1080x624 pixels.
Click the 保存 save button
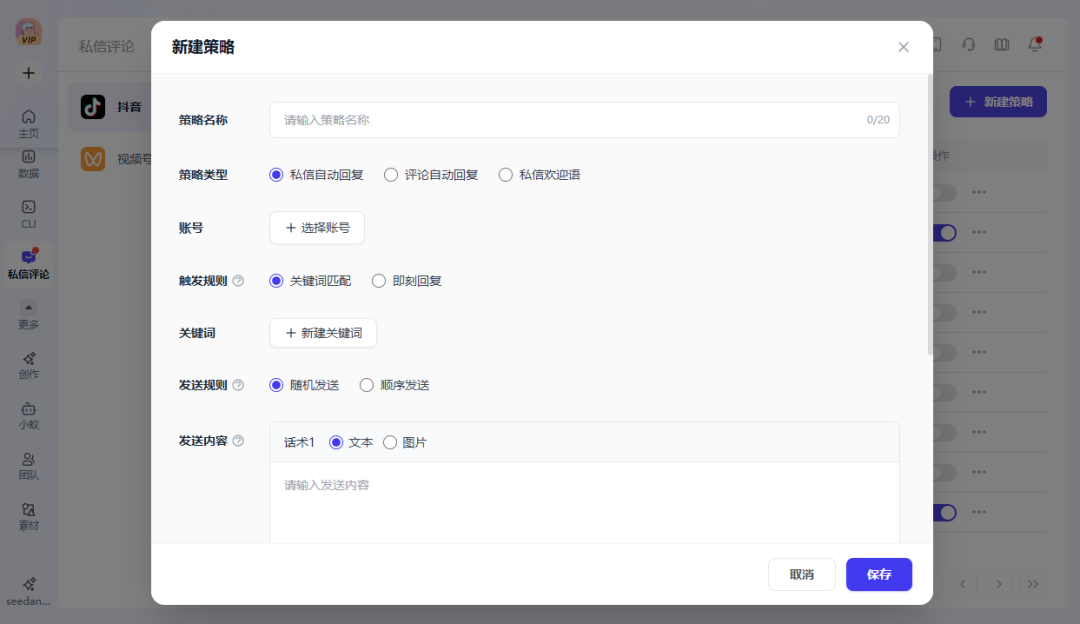[879, 574]
